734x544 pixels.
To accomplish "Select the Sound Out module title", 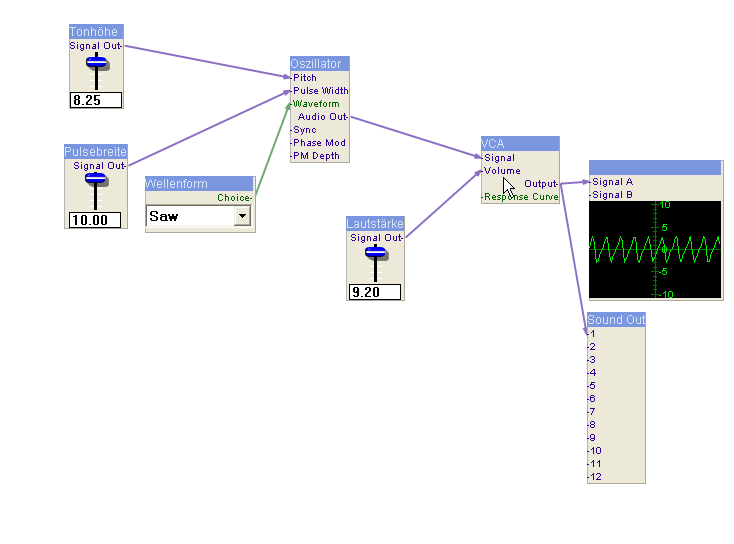I will 616,320.
